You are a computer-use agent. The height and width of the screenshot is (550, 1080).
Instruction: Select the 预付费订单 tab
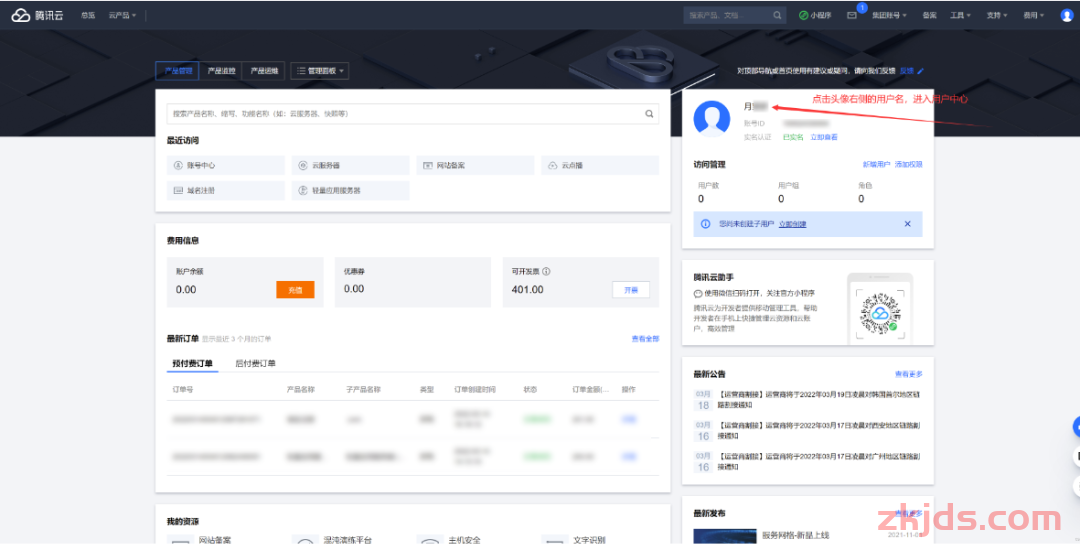192,363
